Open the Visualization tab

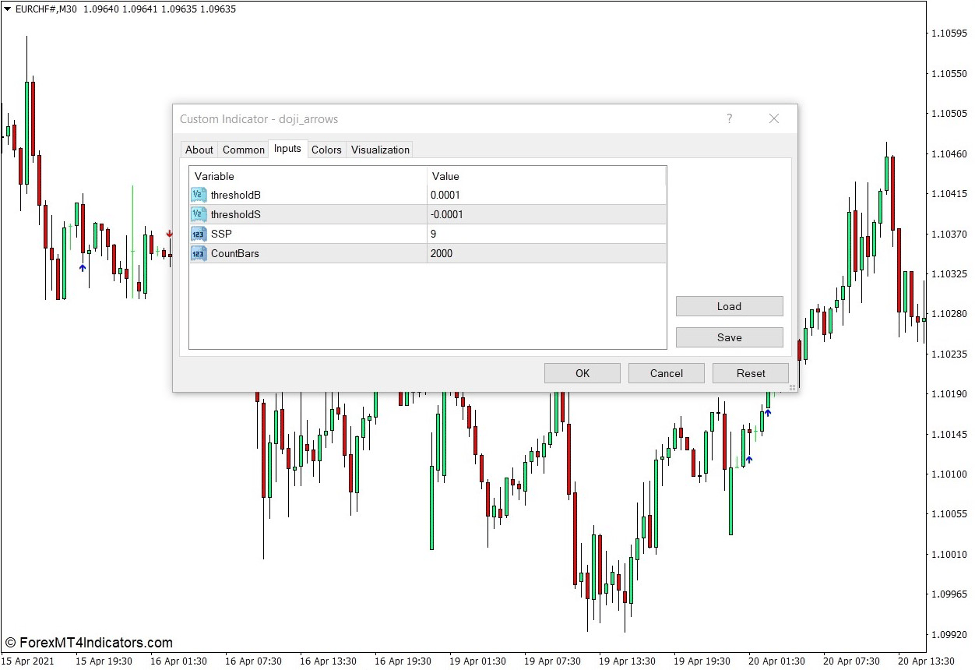(380, 149)
